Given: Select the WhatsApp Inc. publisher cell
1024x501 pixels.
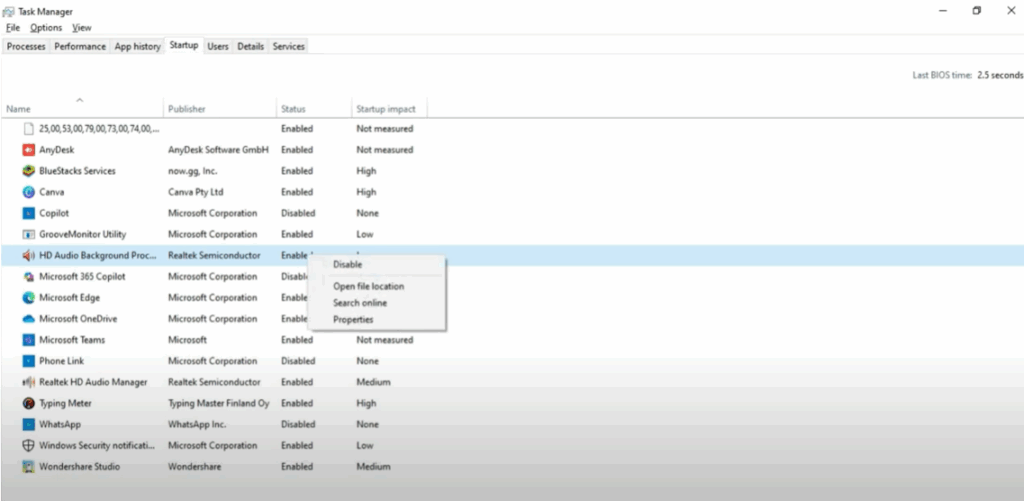Looking at the screenshot, I should (x=197, y=425).
